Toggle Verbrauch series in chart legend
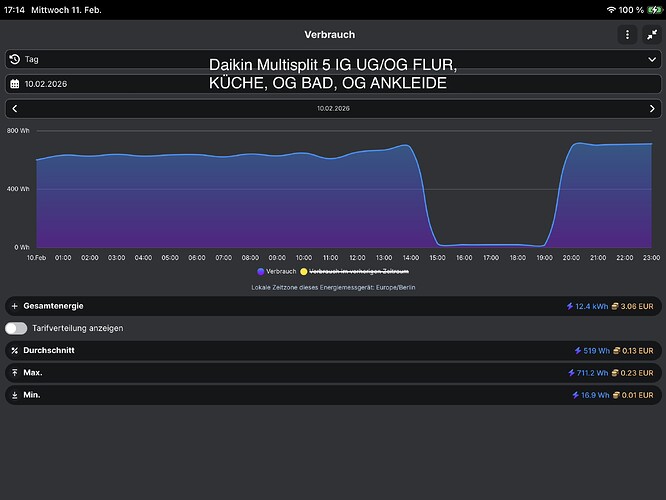 pos(277,271)
